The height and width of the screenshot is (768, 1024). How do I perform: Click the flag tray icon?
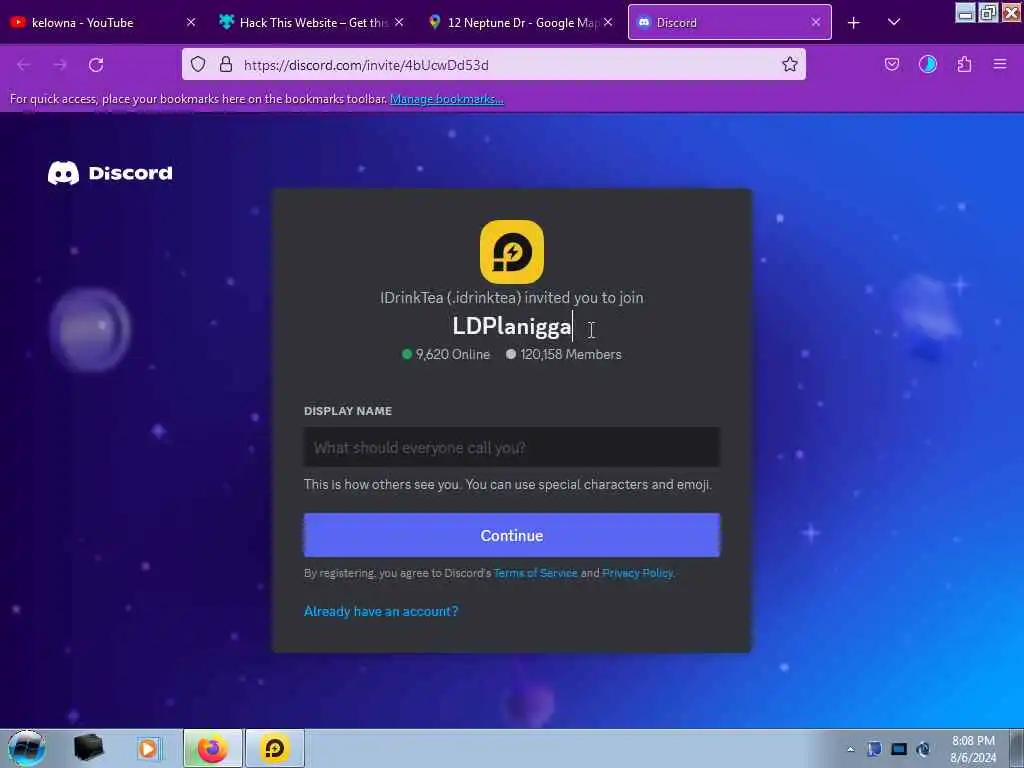pos(874,749)
